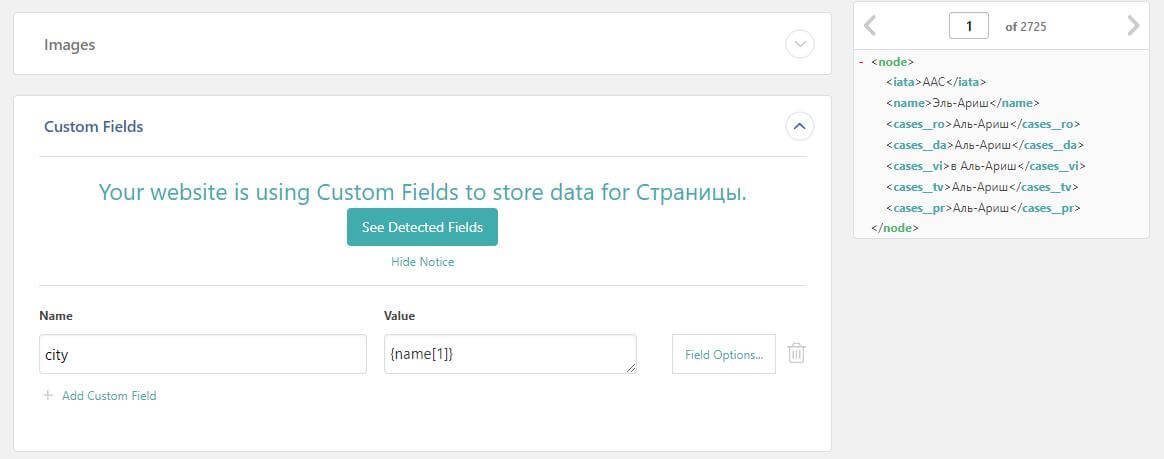Add a new custom field

(108, 396)
